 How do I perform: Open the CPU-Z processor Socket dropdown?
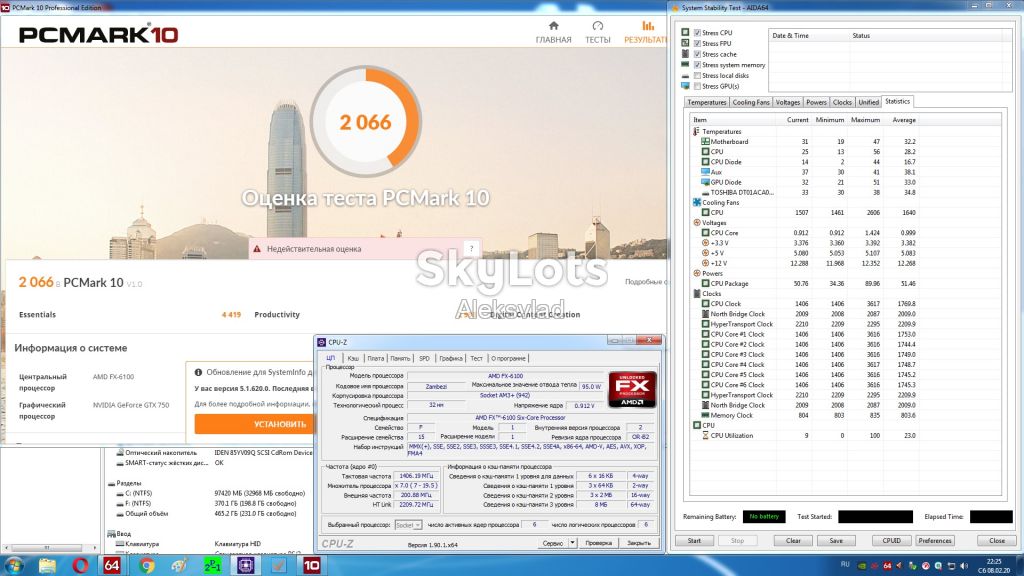tap(408, 525)
